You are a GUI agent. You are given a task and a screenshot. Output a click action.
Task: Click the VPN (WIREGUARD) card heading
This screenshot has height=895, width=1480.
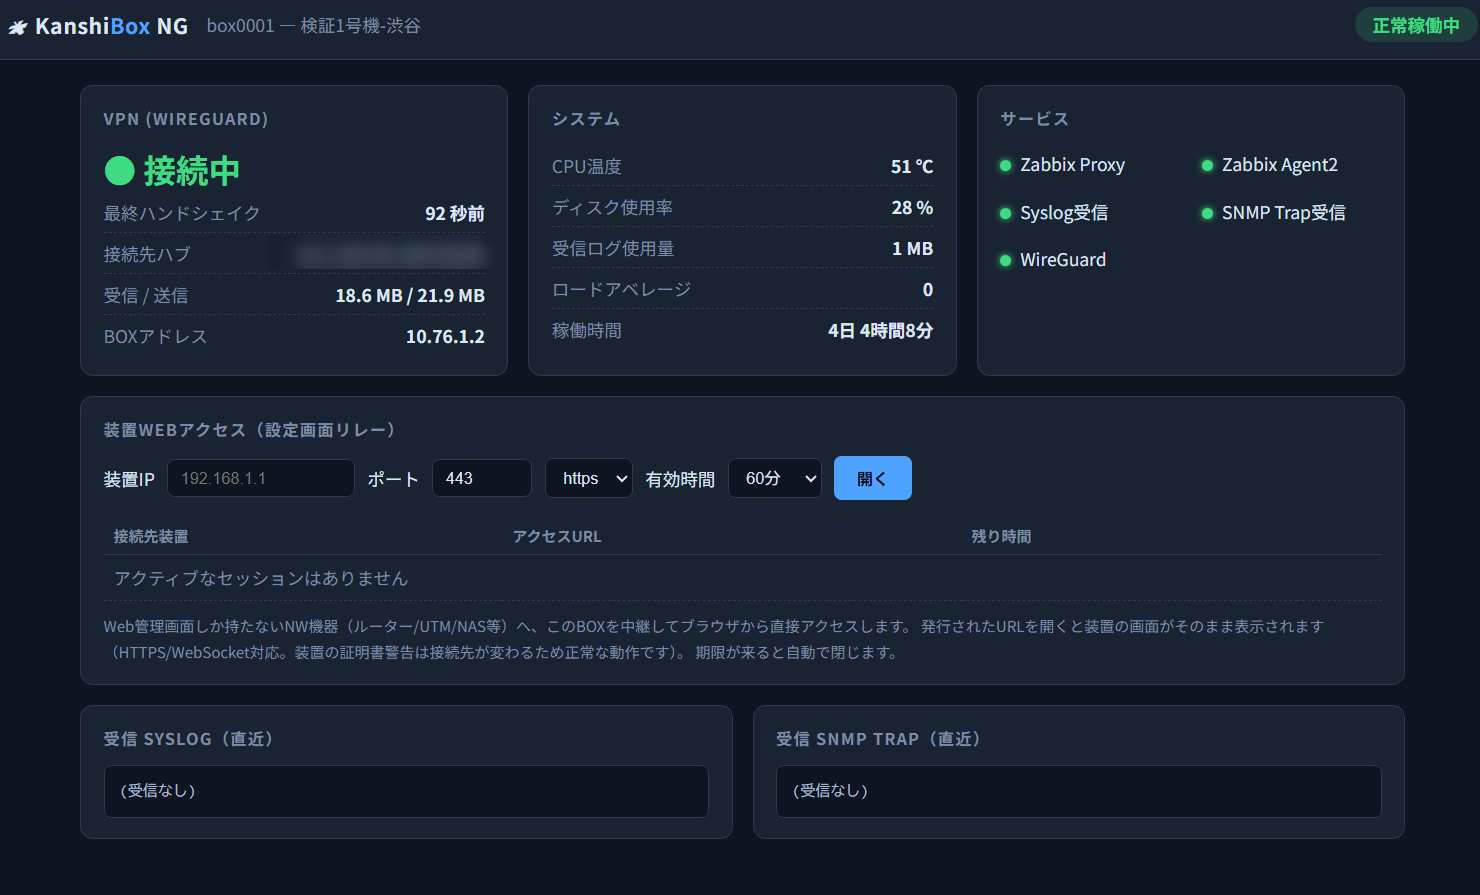186,119
